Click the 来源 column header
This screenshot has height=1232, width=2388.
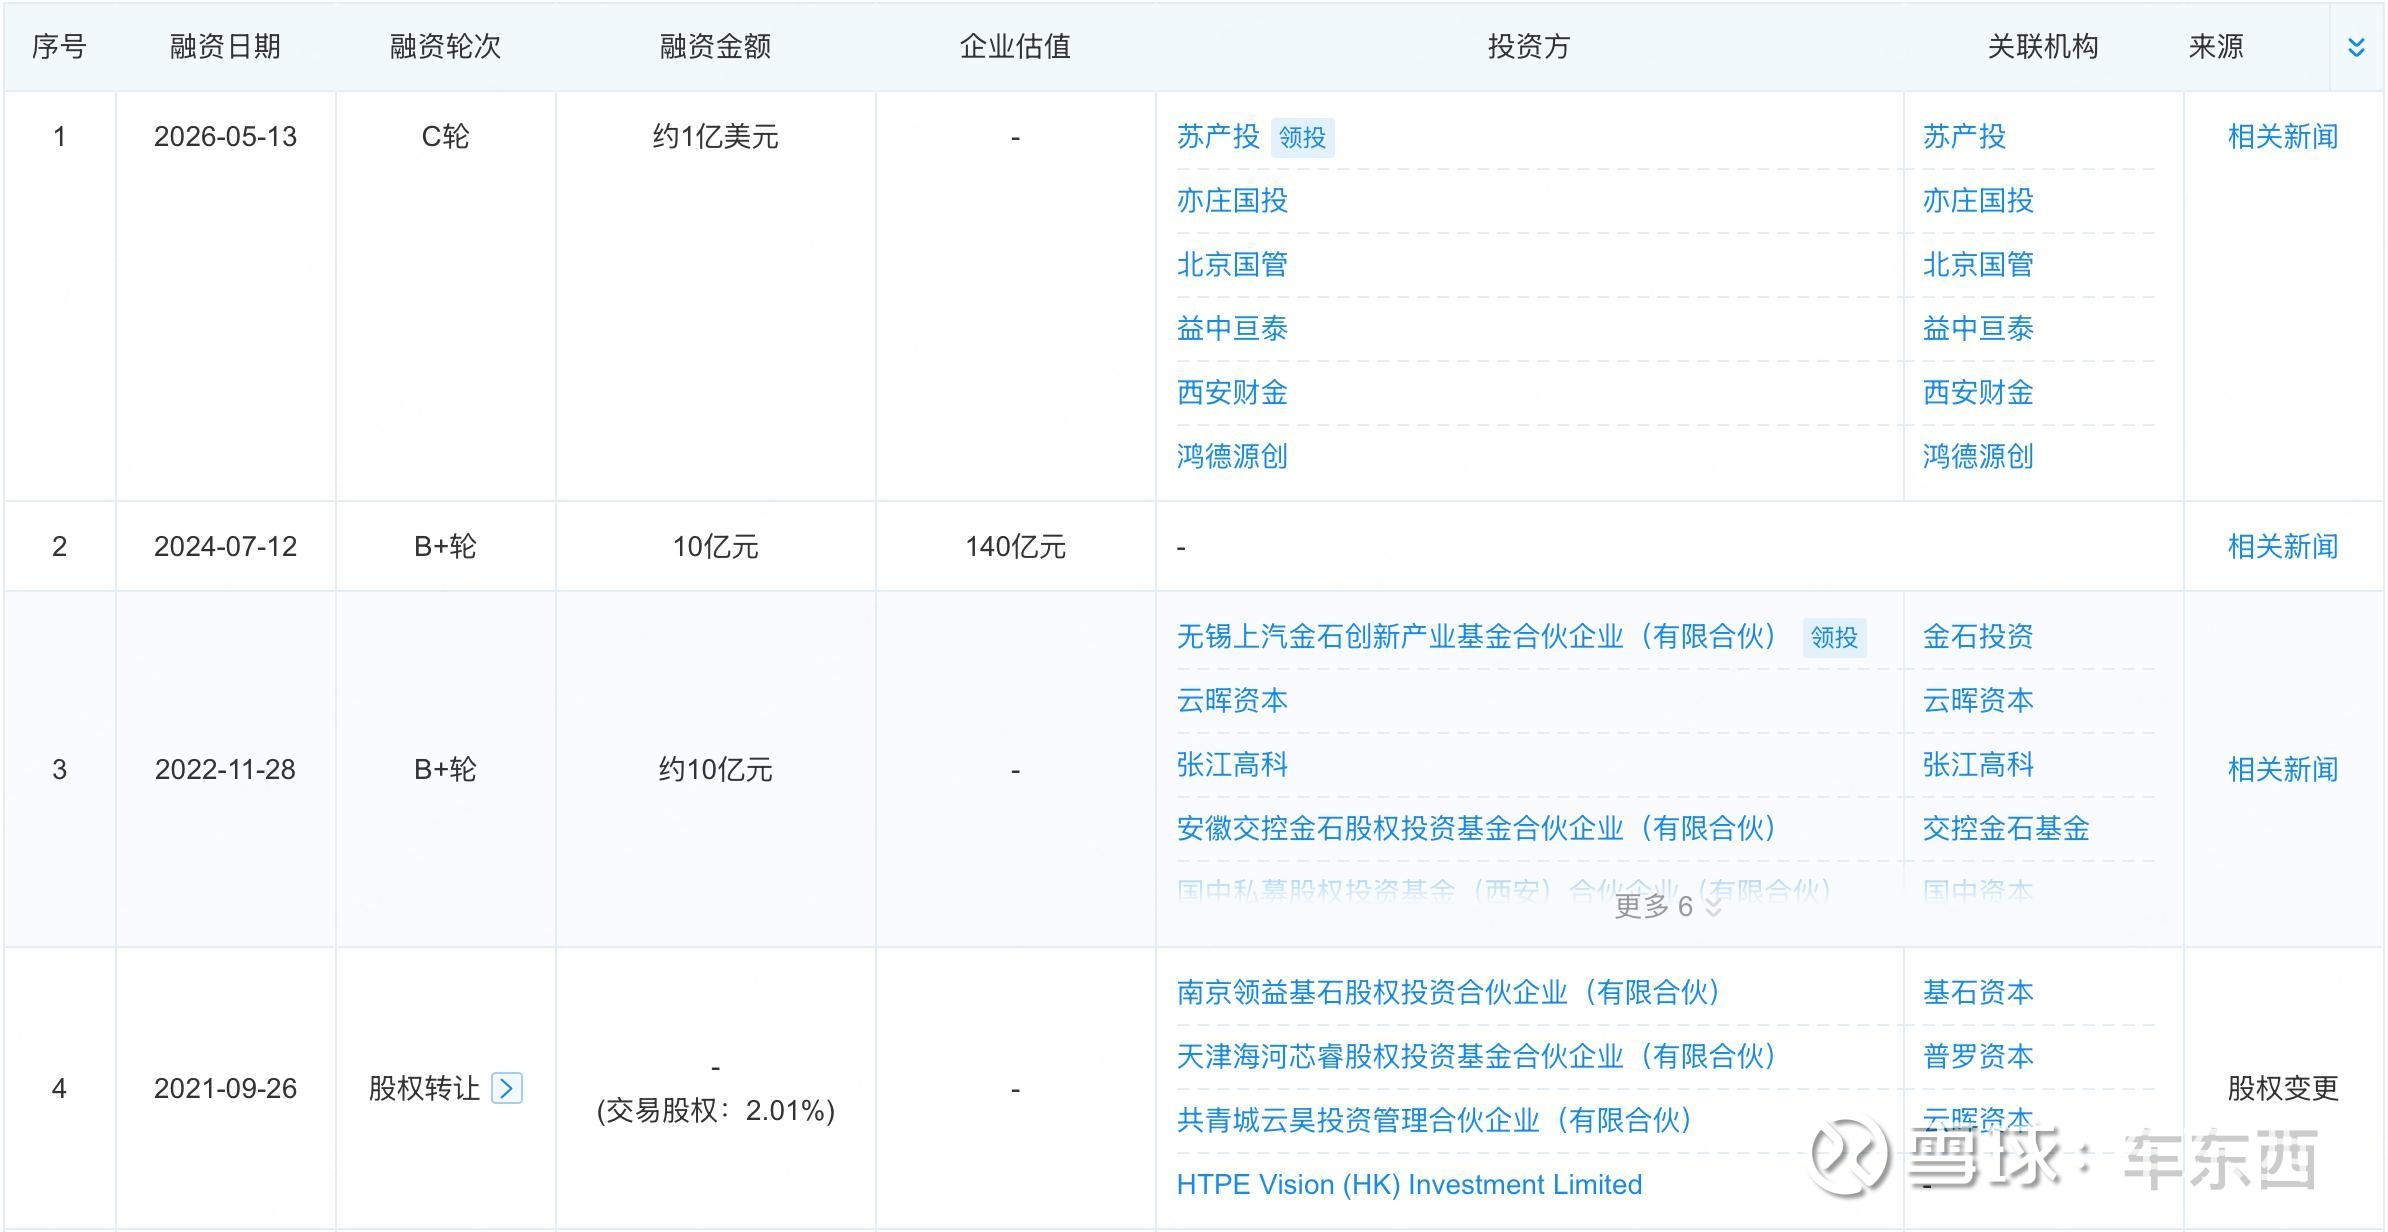[2216, 47]
